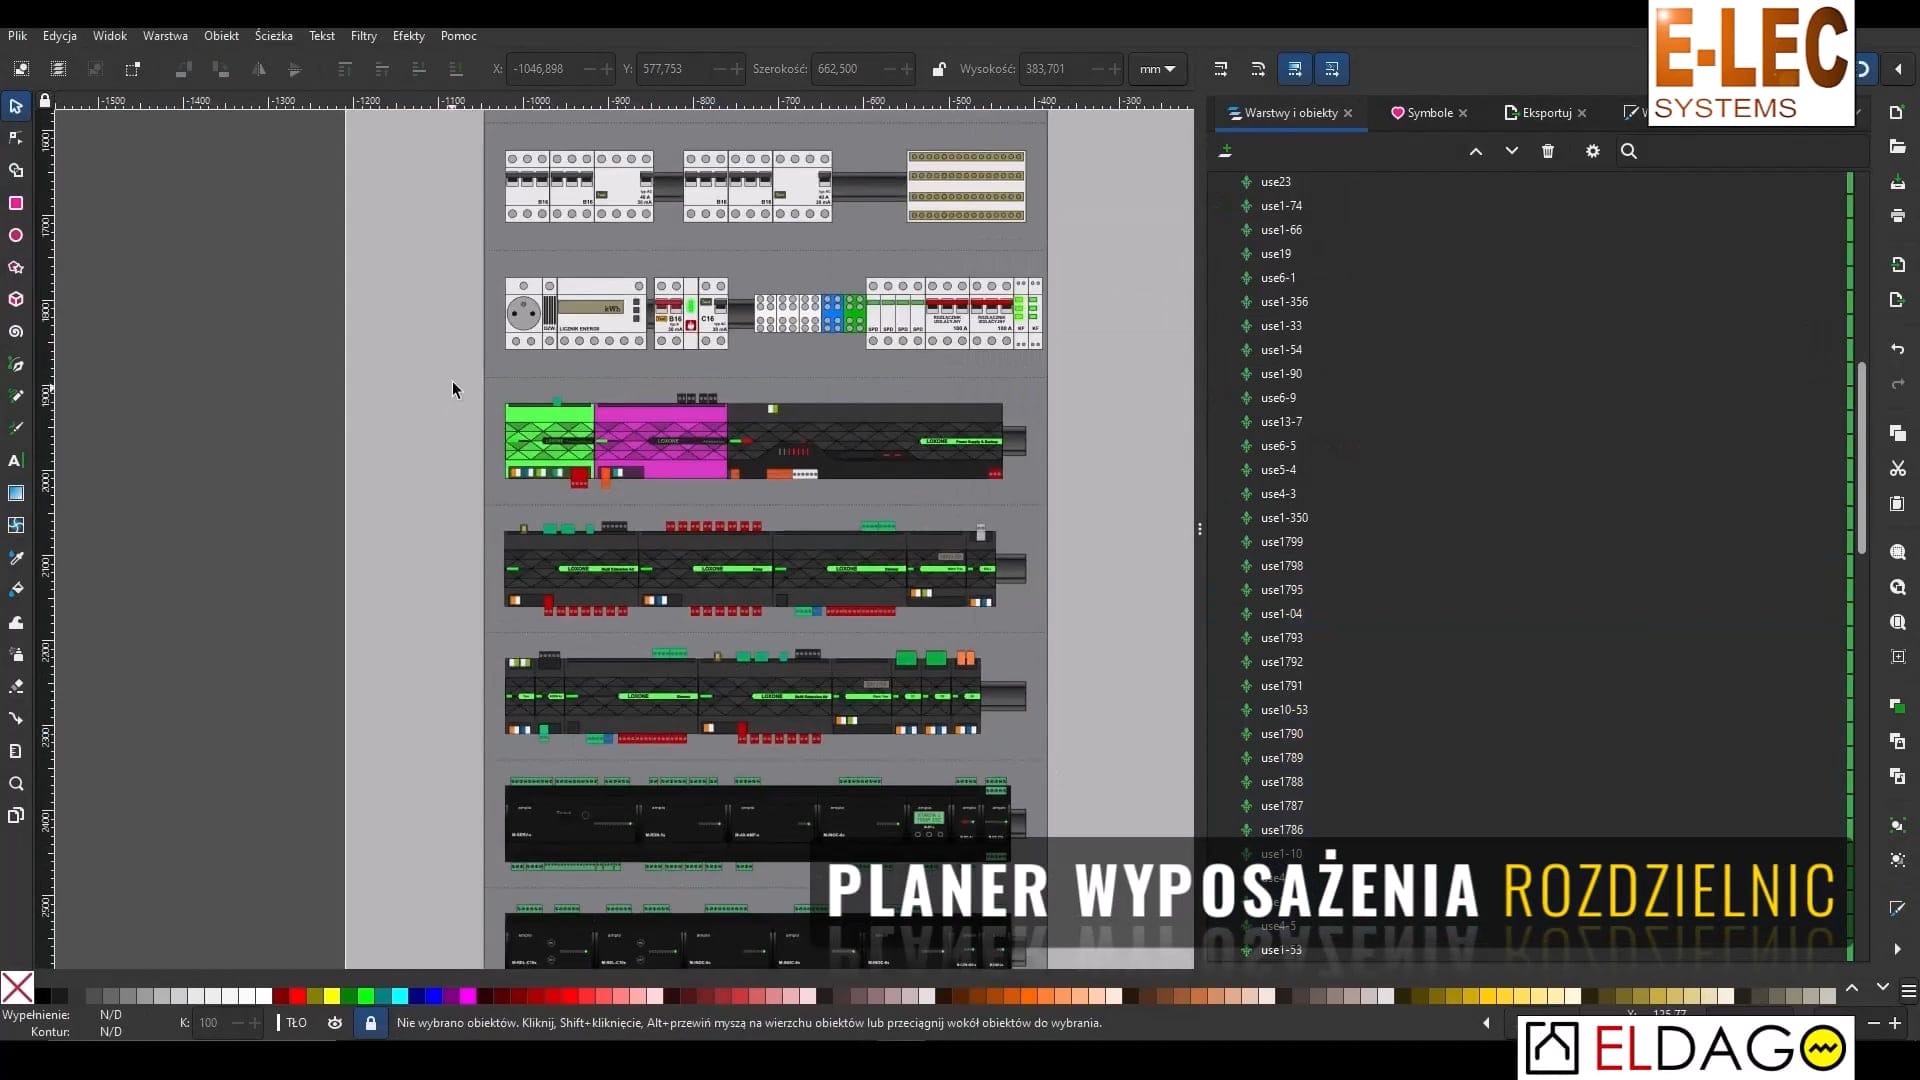Choose the Zoom tool in toolbox
The width and height of the screenshot is (1920, 1080).
pos(16,784)
